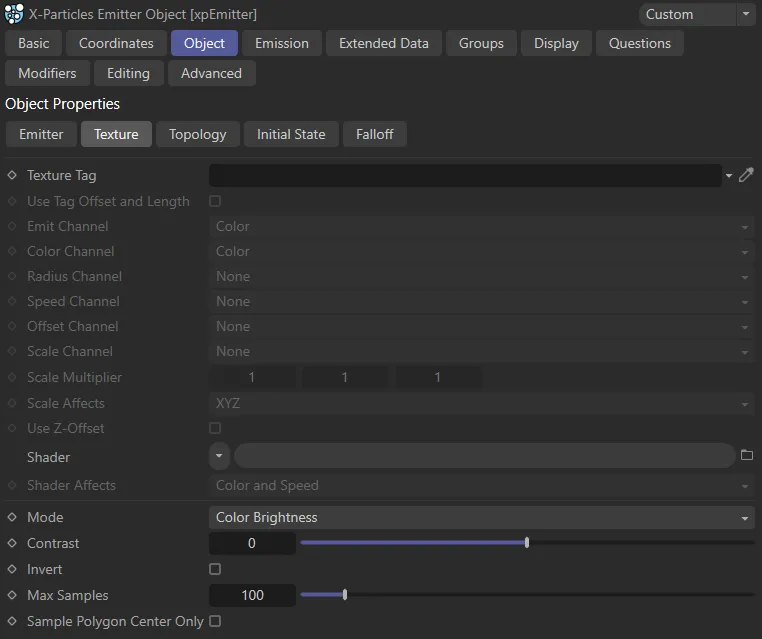
Task: Click the Object Properties heading
Action: click(x=62, y=104)
